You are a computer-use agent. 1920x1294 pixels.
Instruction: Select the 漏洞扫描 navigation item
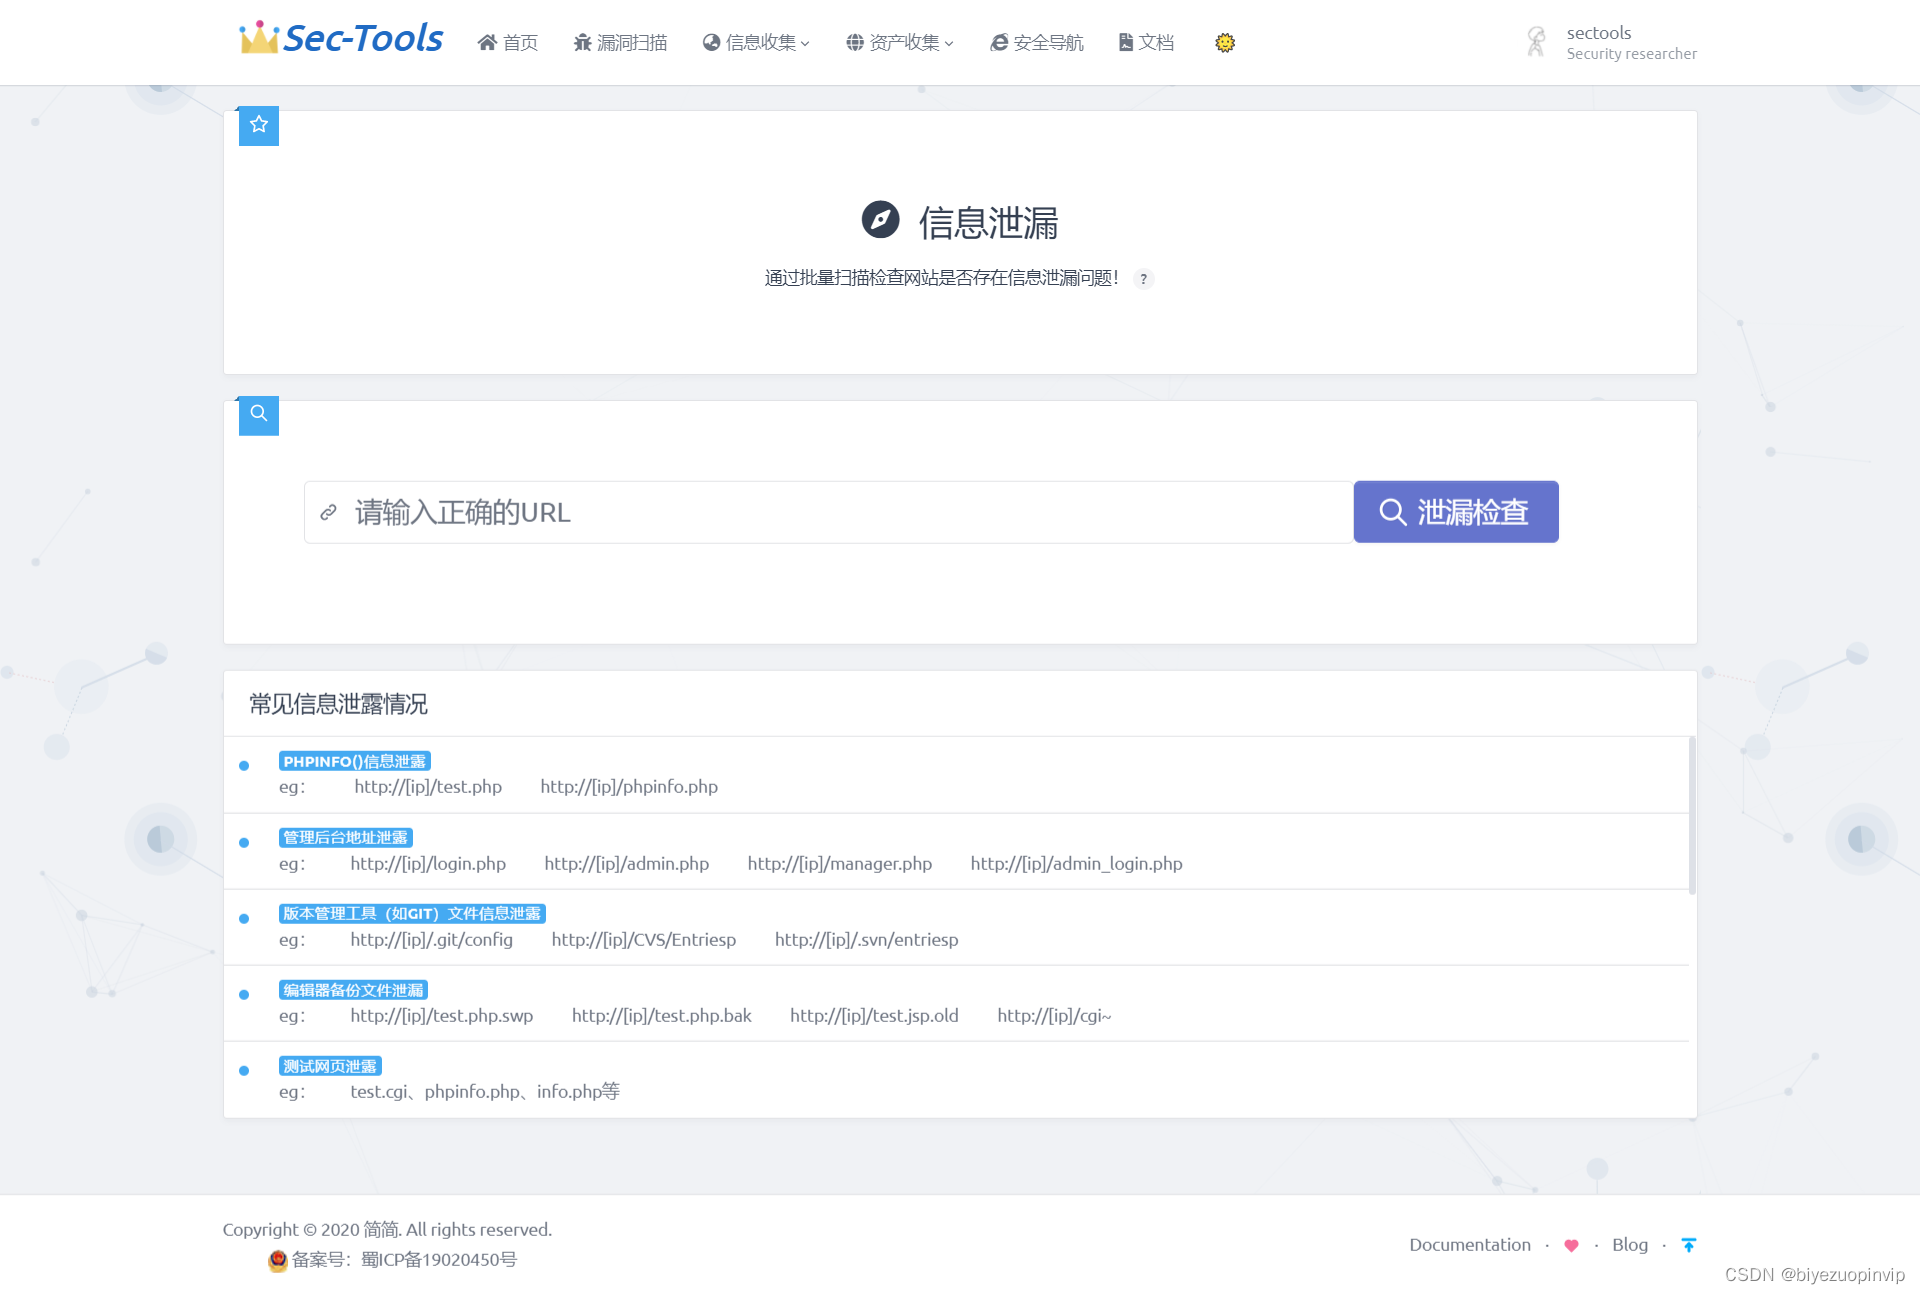click(x=619, y=42)
